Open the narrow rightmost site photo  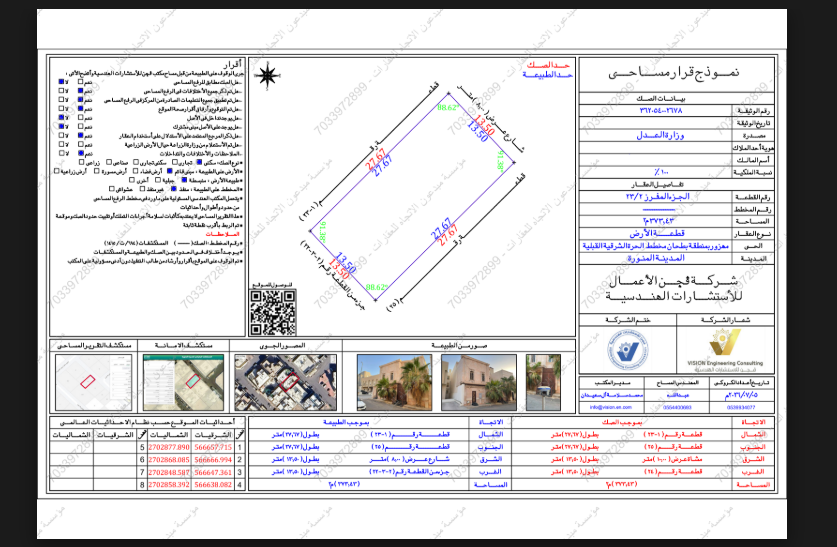click(x=543, y=382)
